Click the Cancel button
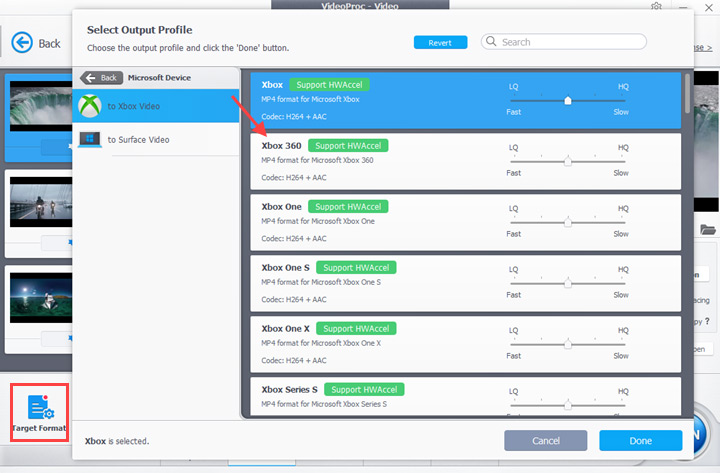The width and height of the screenshot is (720, 473). [546, 440]
